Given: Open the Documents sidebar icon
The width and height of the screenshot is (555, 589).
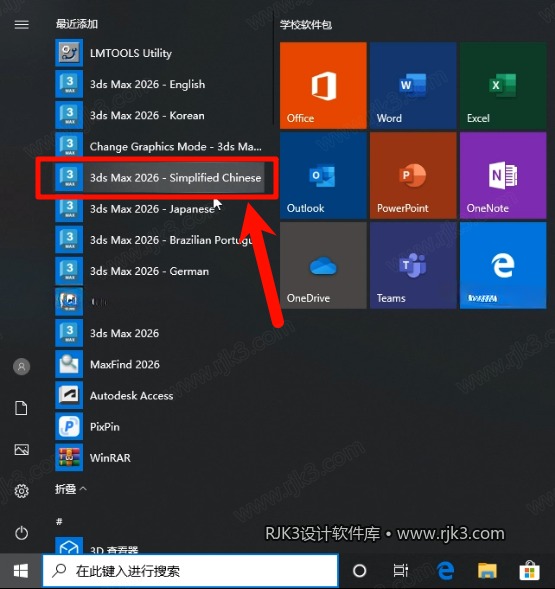Looking at the screenshot, I should (21, 408).
